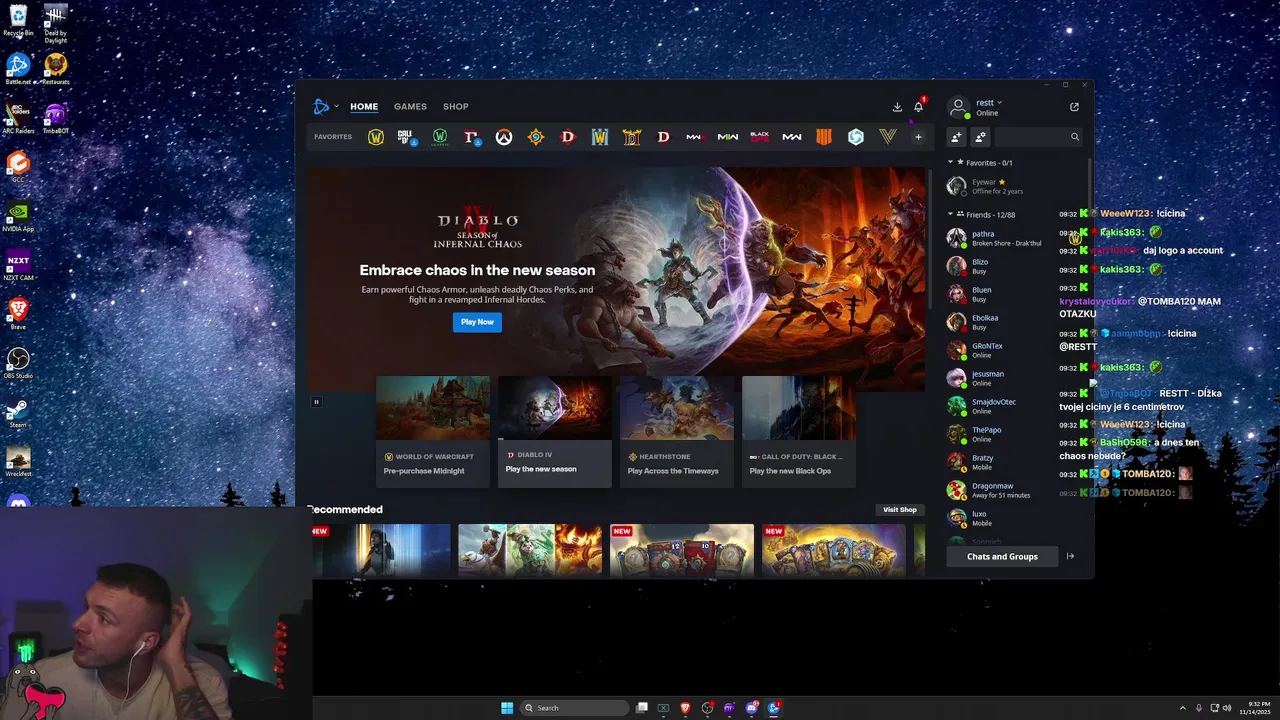Click the taskbar Search box
This screenshot has width=1280, height=720.
click(575, 708)
